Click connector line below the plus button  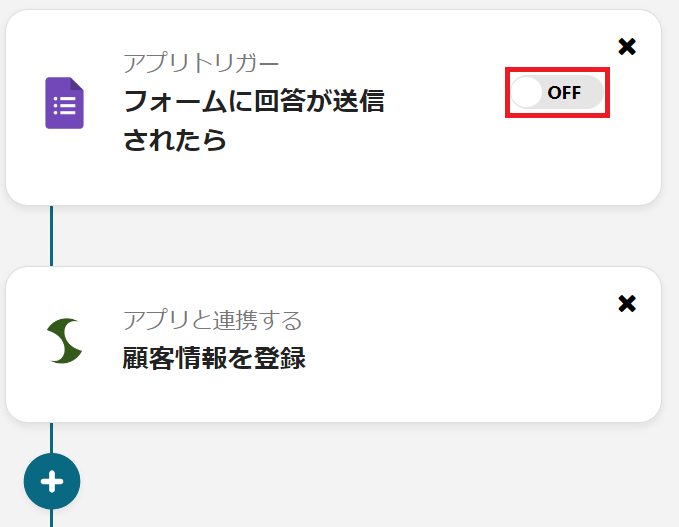[52, 518]
